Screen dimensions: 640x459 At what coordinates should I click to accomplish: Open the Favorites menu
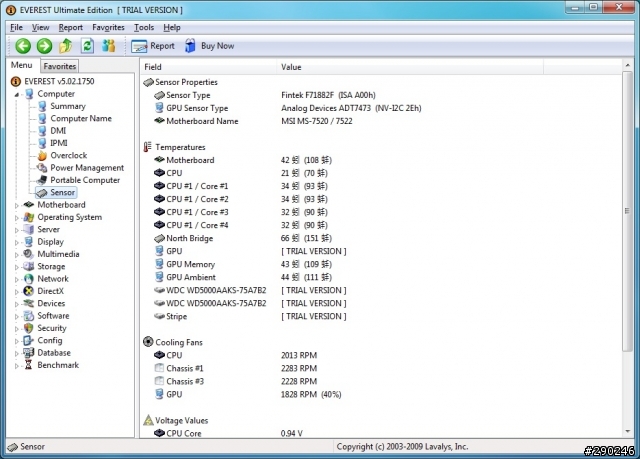click(108, 27)
